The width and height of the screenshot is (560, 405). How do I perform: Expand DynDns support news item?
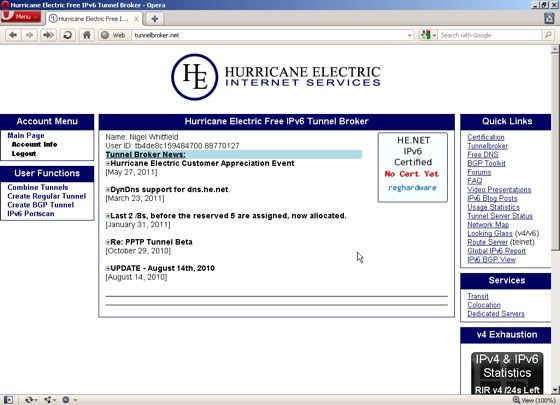tap(108, 190)
